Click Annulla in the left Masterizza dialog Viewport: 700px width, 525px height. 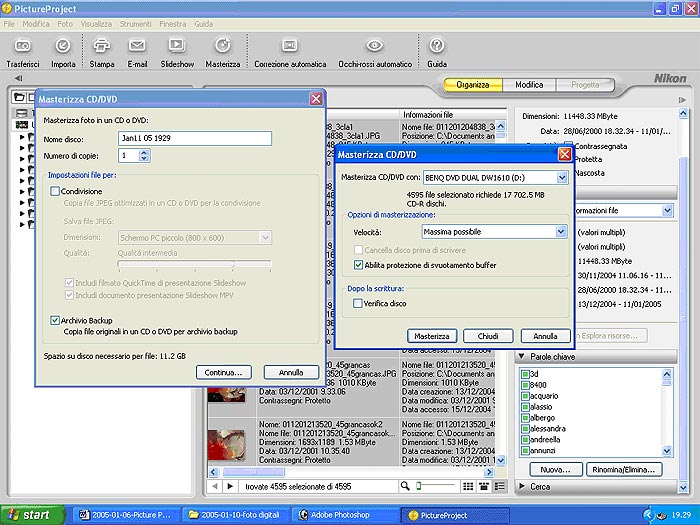291,372
